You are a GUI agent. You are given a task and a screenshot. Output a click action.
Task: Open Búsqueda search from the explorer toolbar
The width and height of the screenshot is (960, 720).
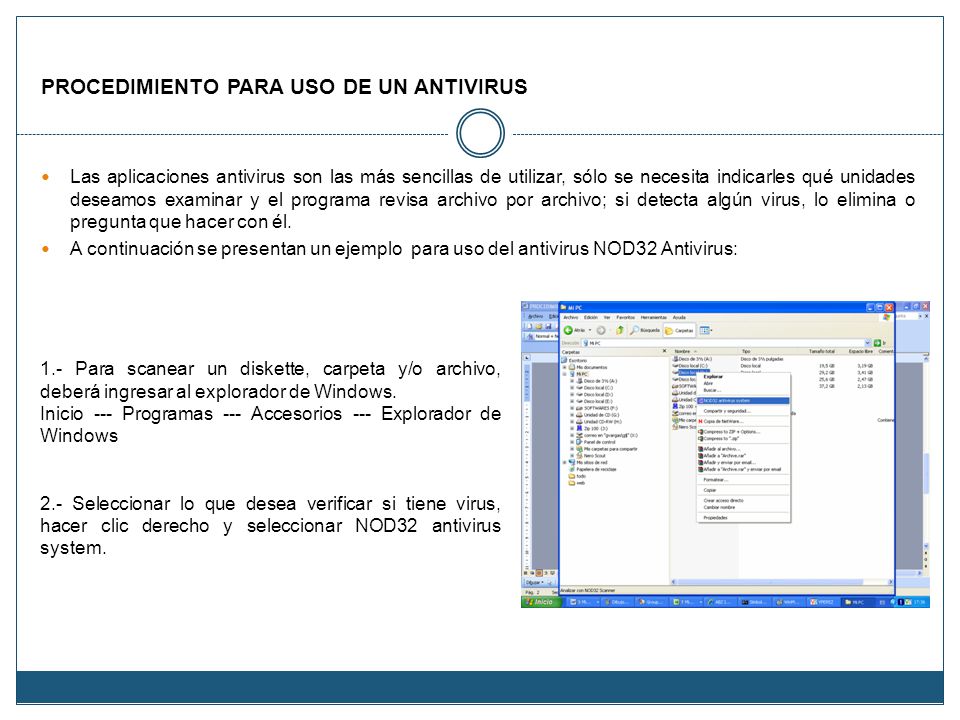point(645,330)
